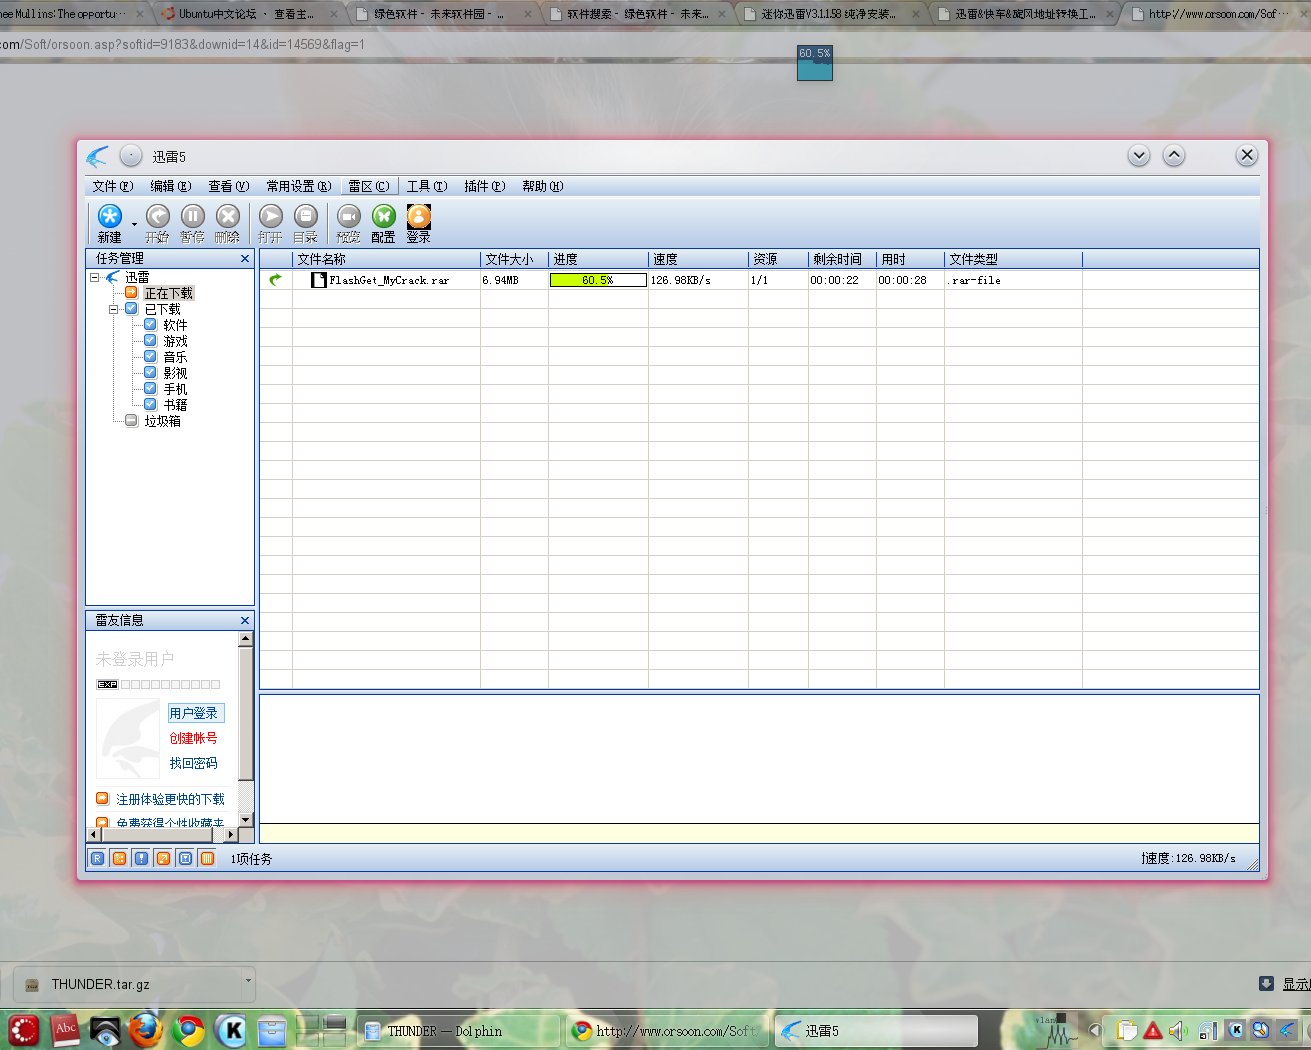Open the 编辑(E) menu
The height and width of the screenshot is (1050, 1311).
(170, 186)
